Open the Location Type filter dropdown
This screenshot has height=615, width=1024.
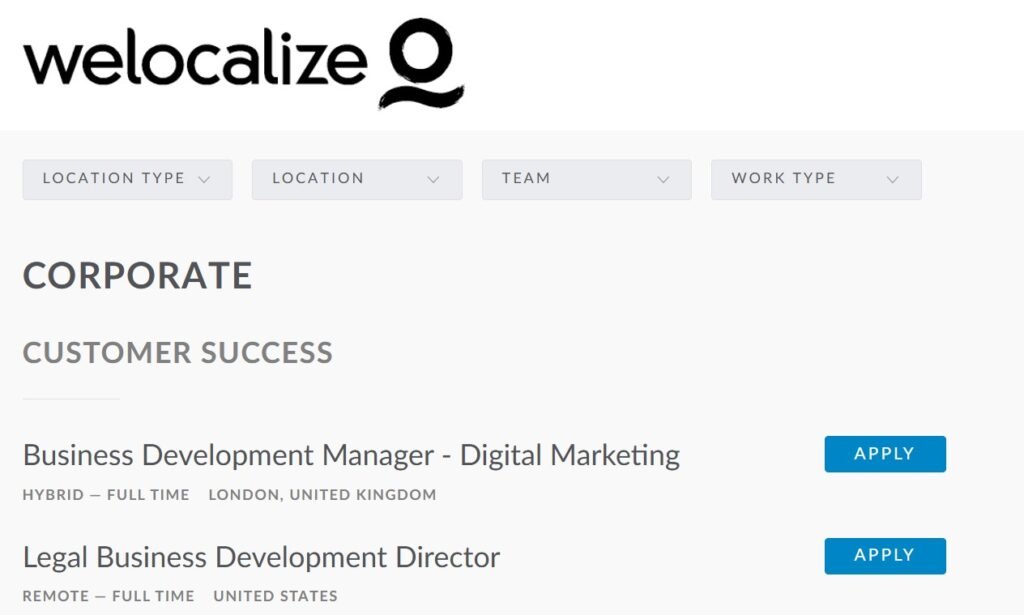(x=127, y=180)
